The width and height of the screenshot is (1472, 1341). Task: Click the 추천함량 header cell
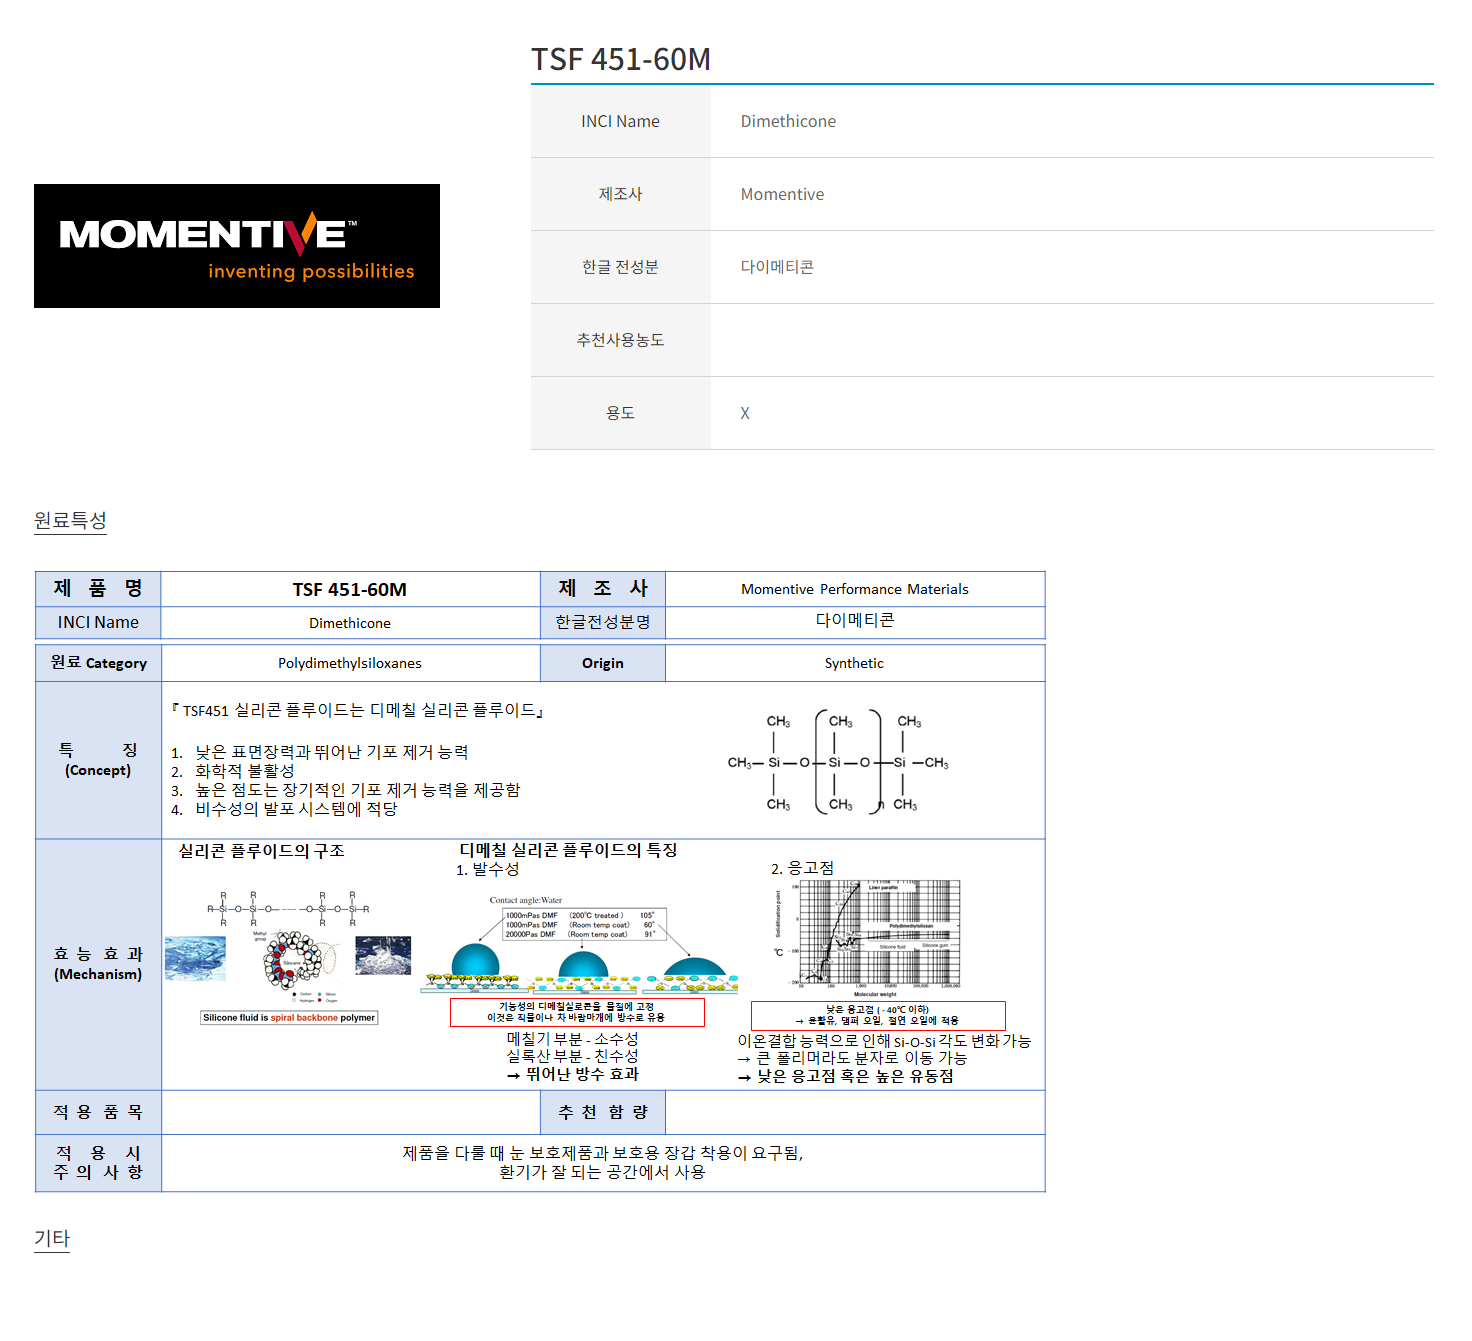point(603,1112)
